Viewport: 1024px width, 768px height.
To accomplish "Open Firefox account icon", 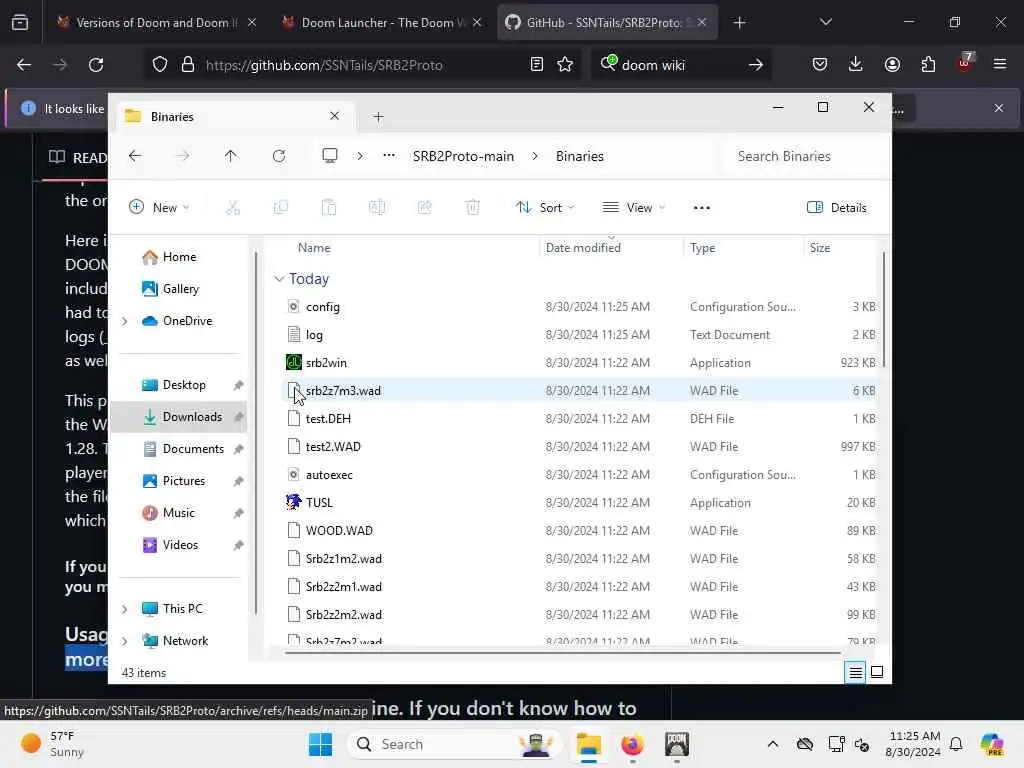I will (892, 65).
